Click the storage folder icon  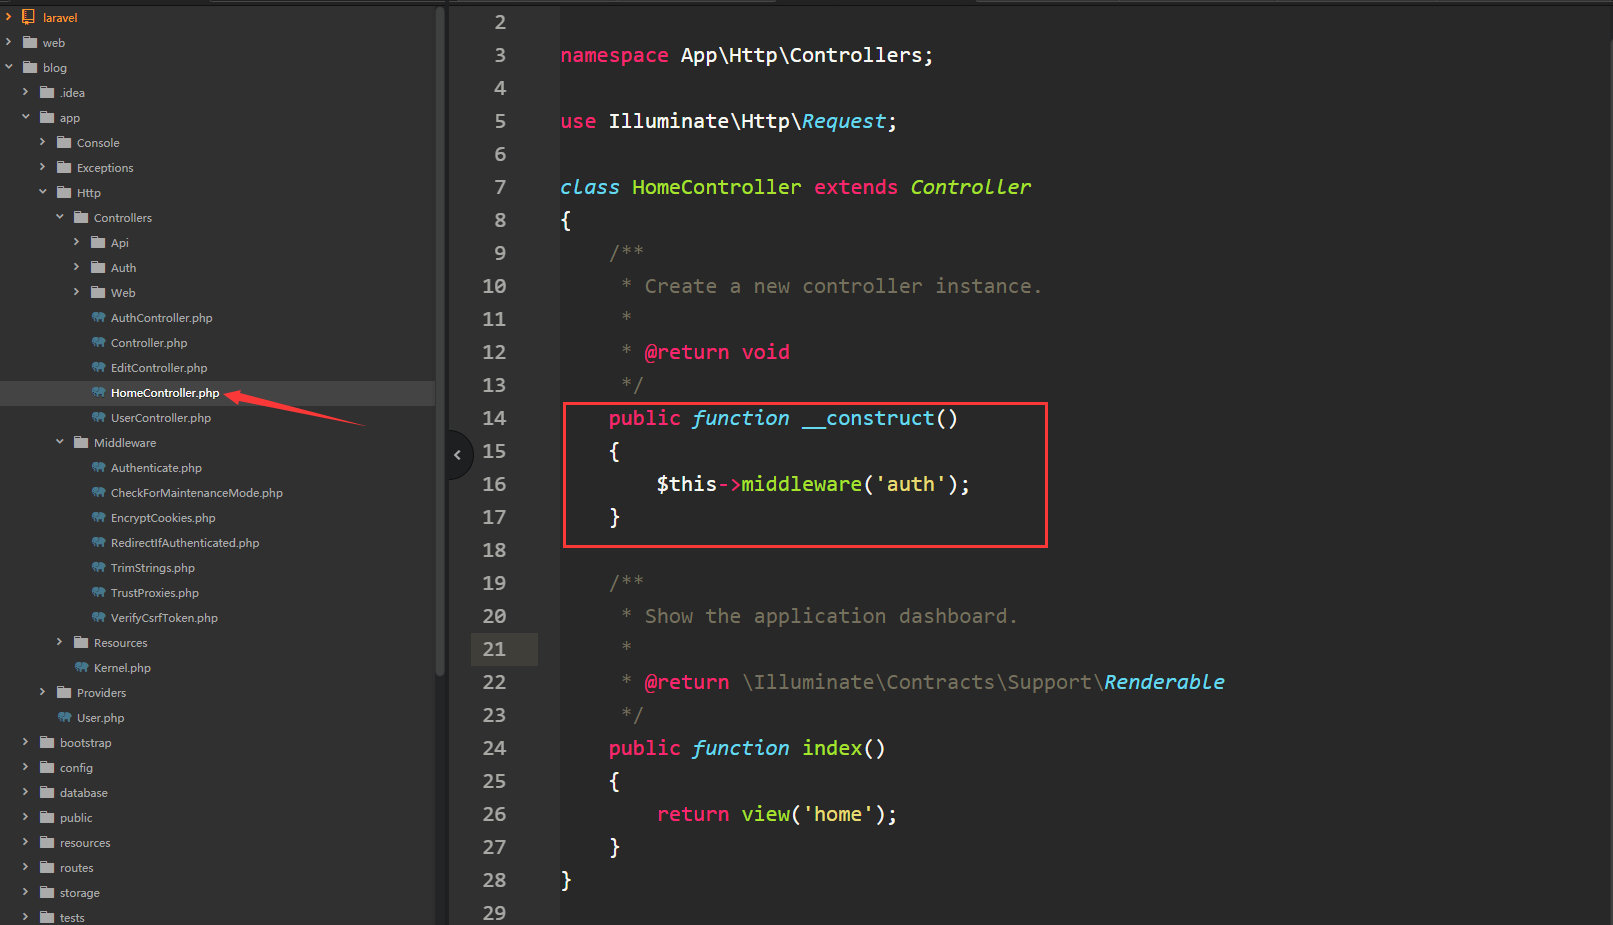(x=47, y=892)
